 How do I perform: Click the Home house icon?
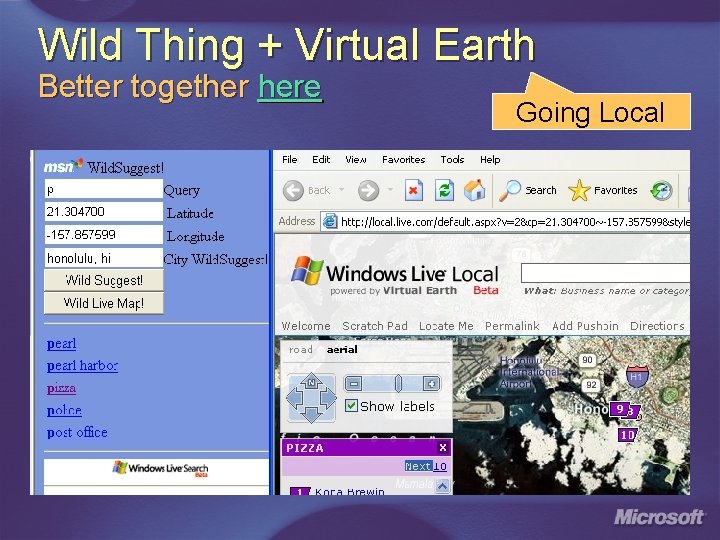point(475,190)
